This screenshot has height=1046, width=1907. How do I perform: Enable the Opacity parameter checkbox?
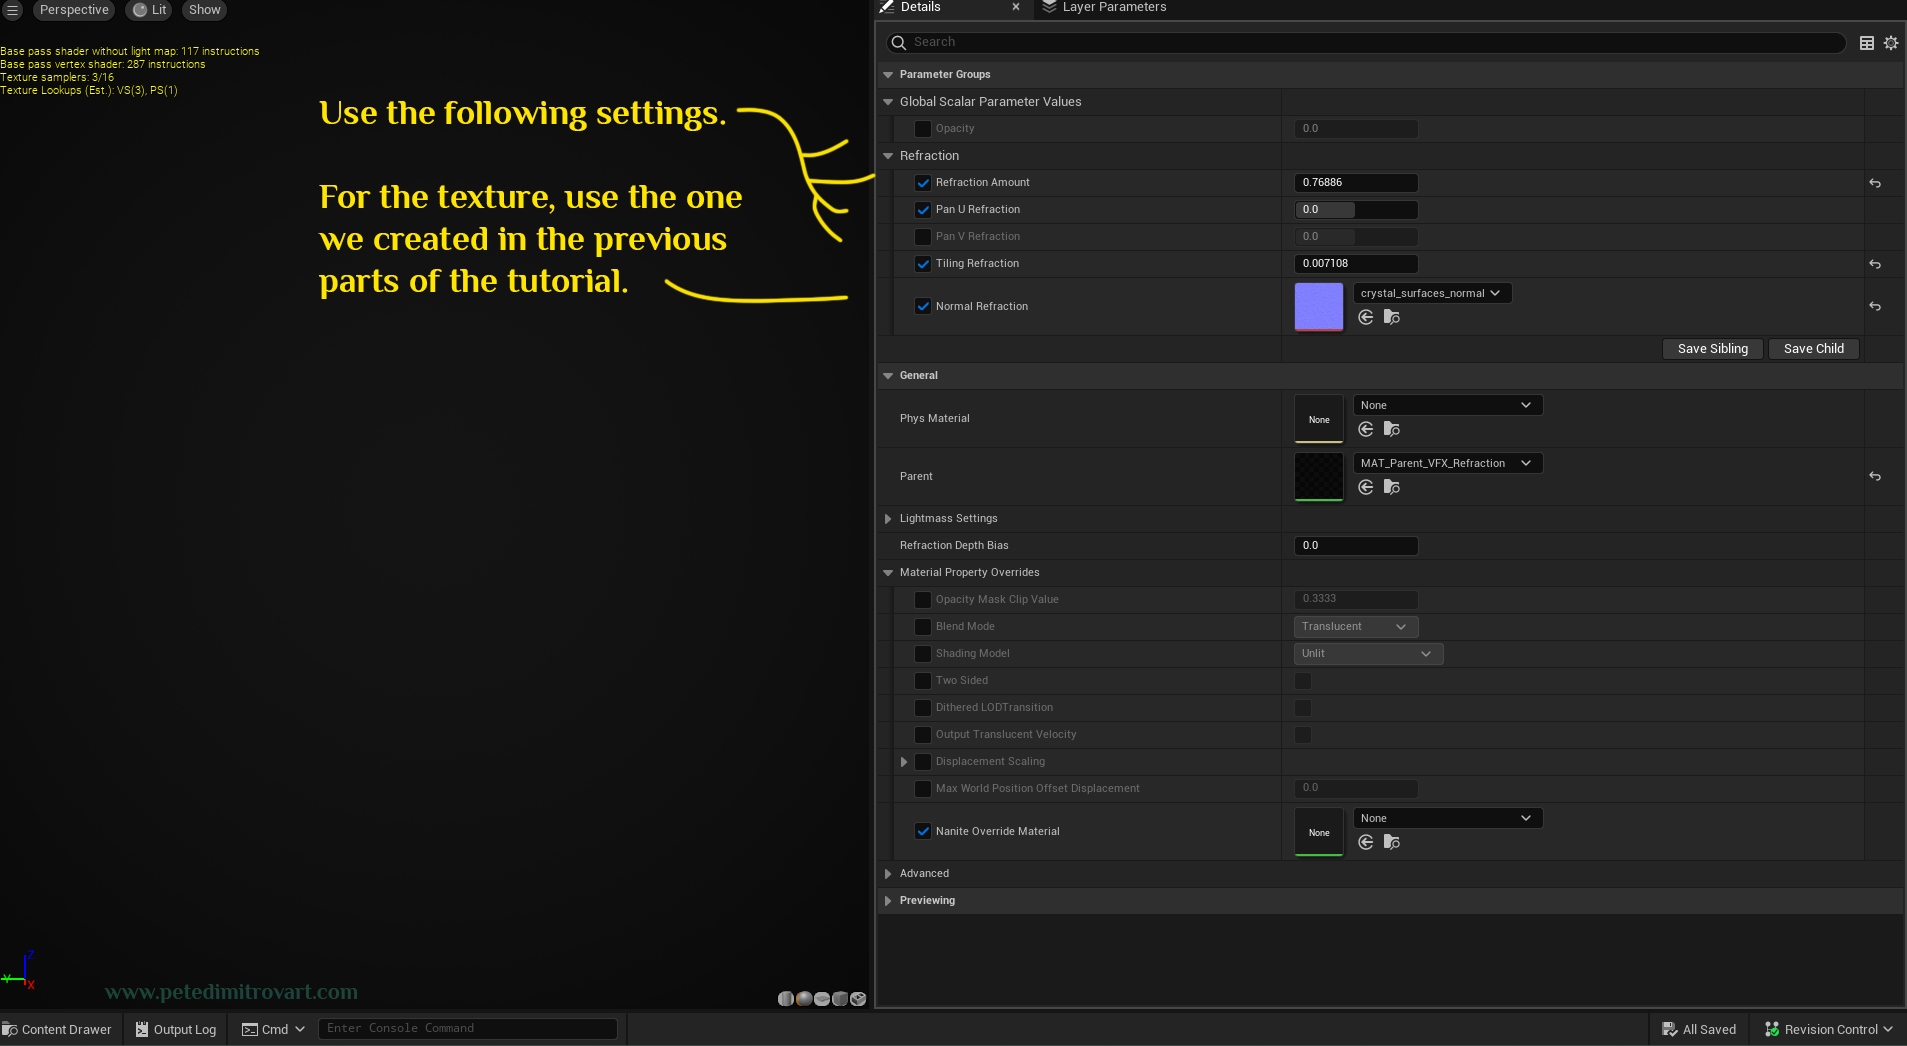[923, 129]
